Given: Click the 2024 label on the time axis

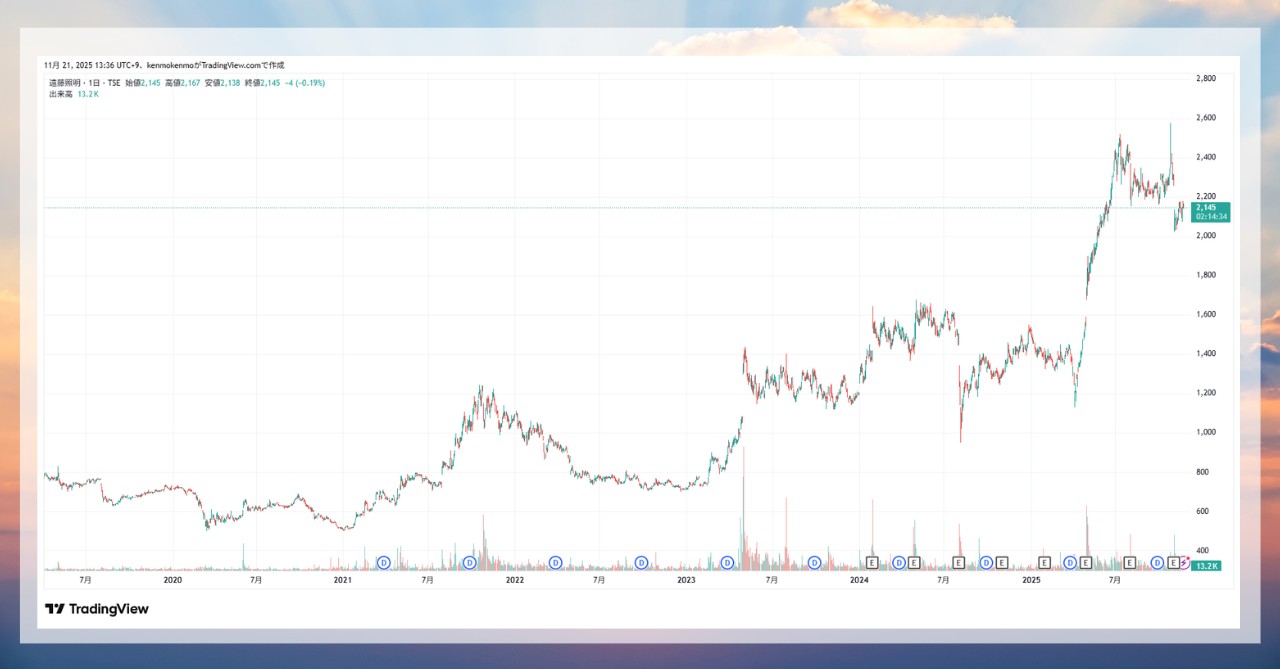Looking at the screenshot, I should [x=859, y=579].
